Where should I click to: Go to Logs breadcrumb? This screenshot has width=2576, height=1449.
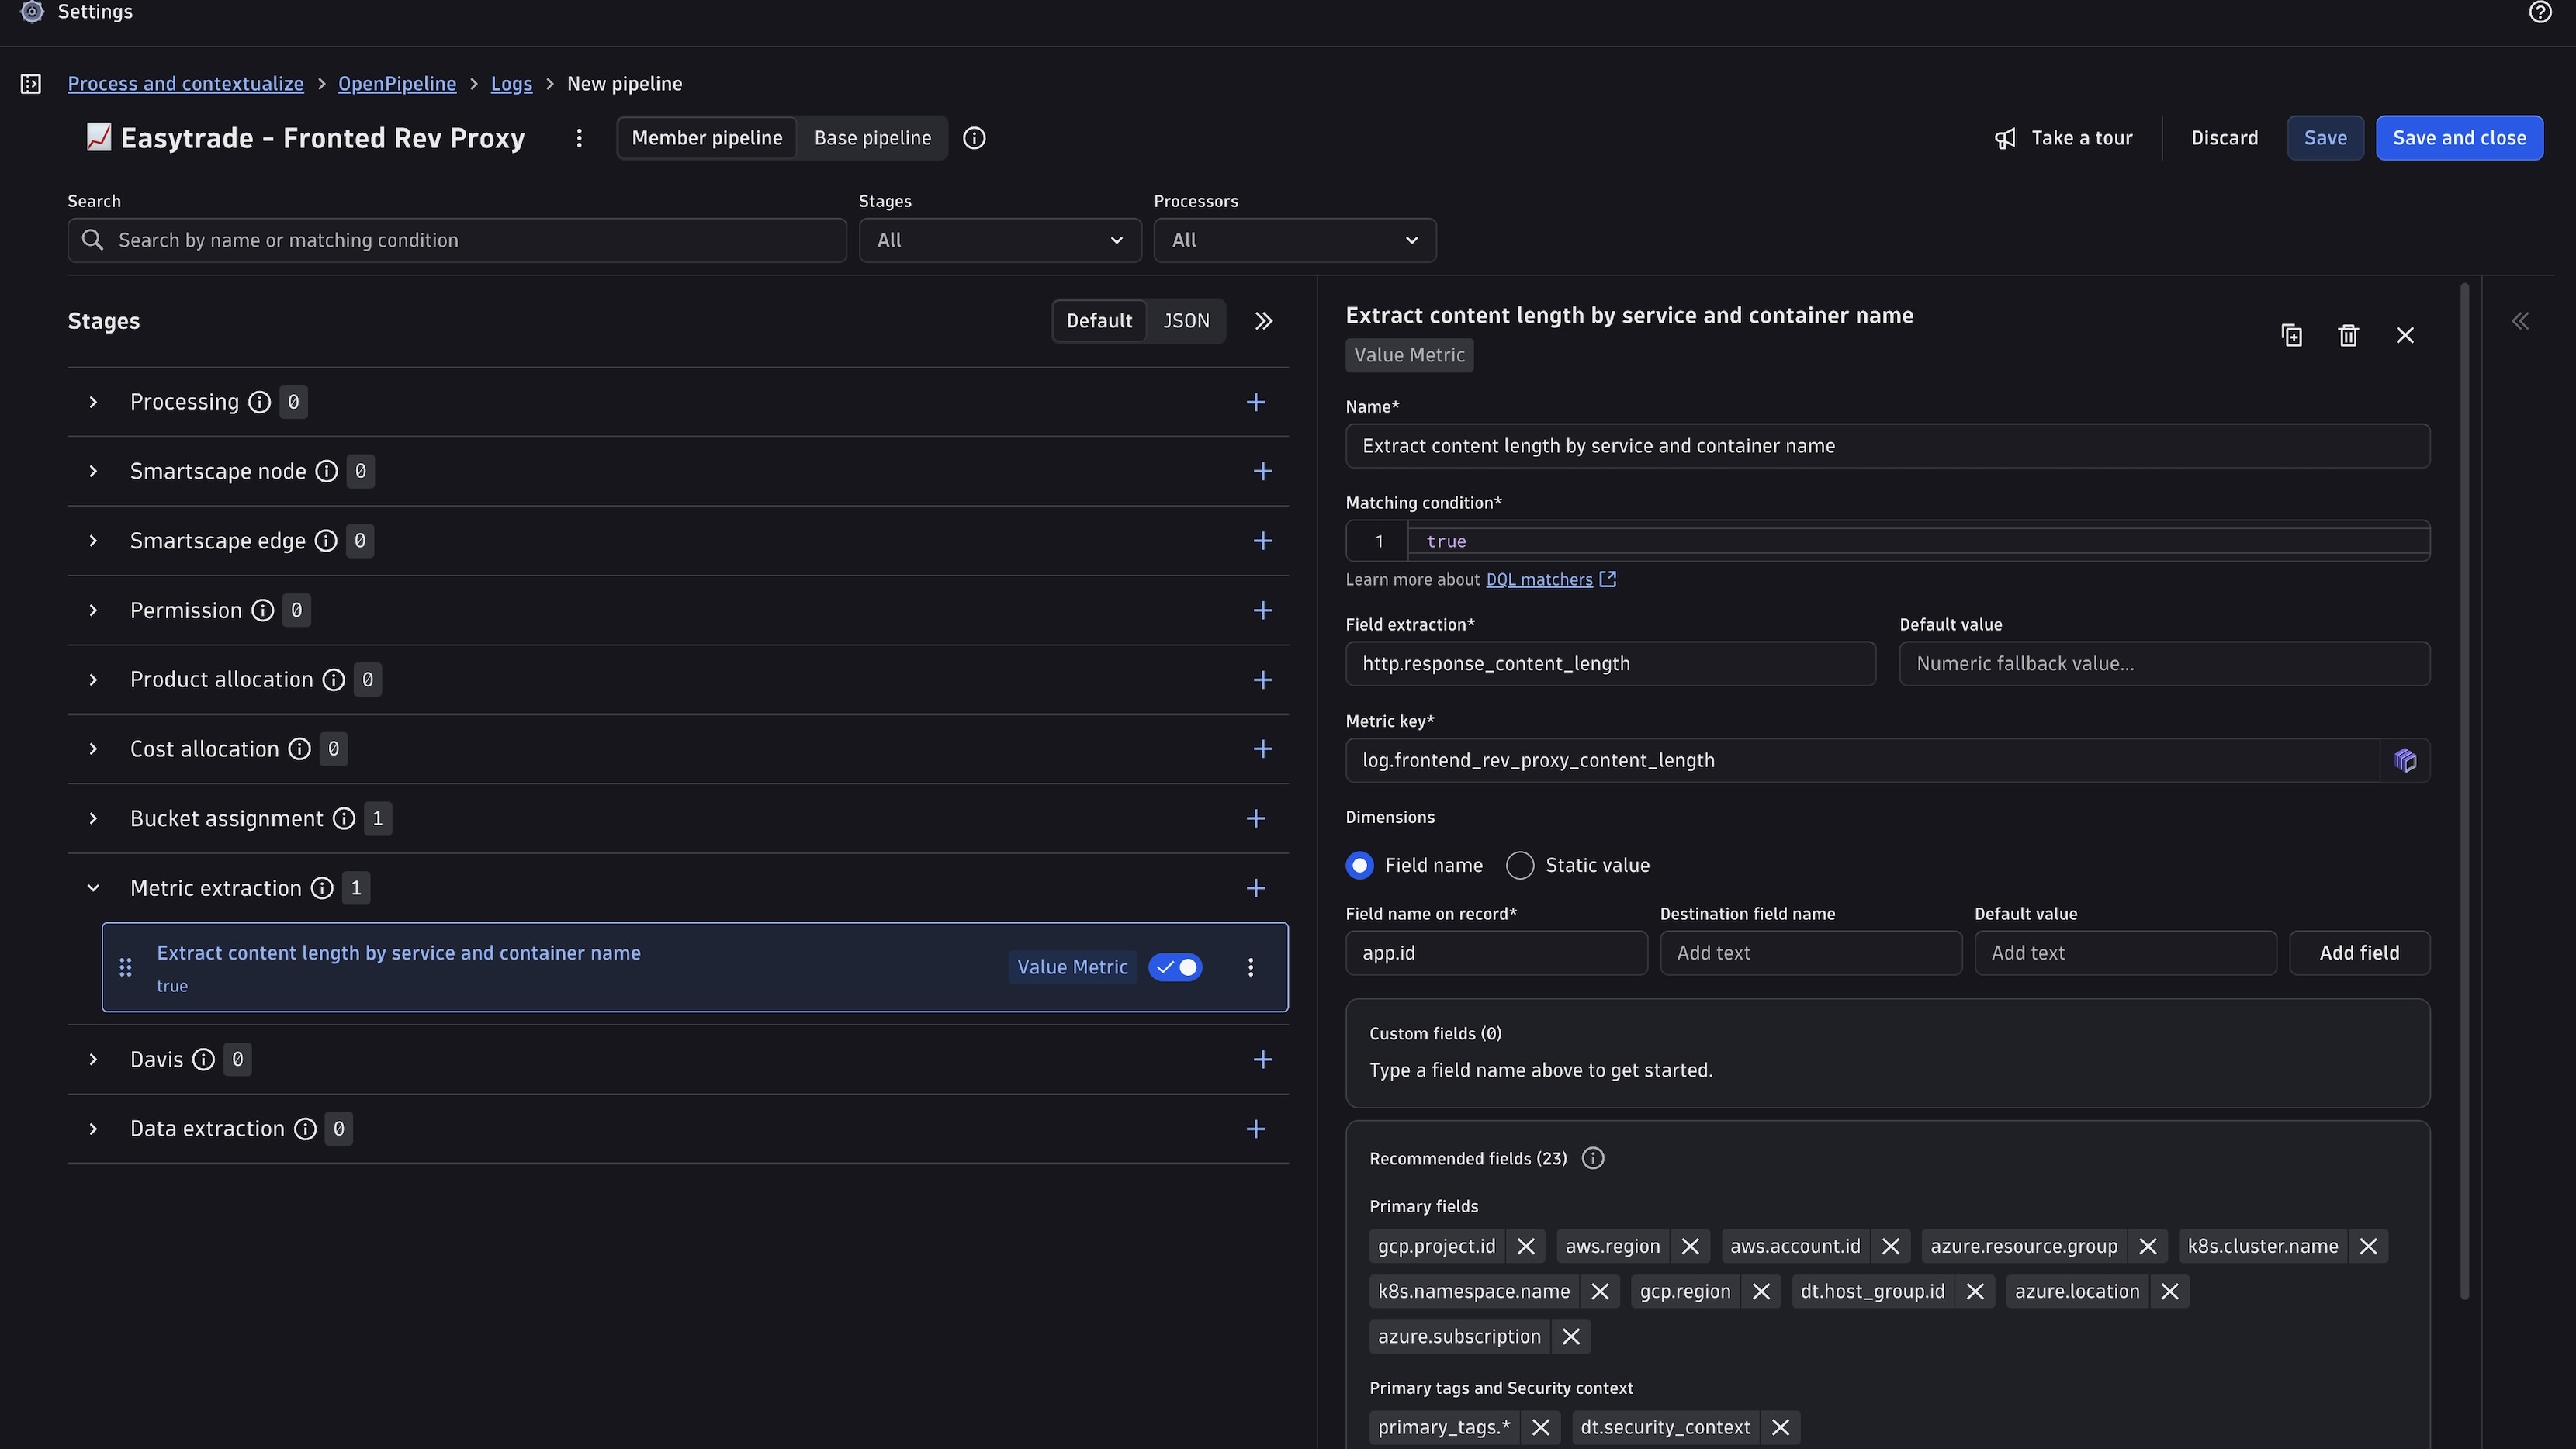(x=511, y=84)
